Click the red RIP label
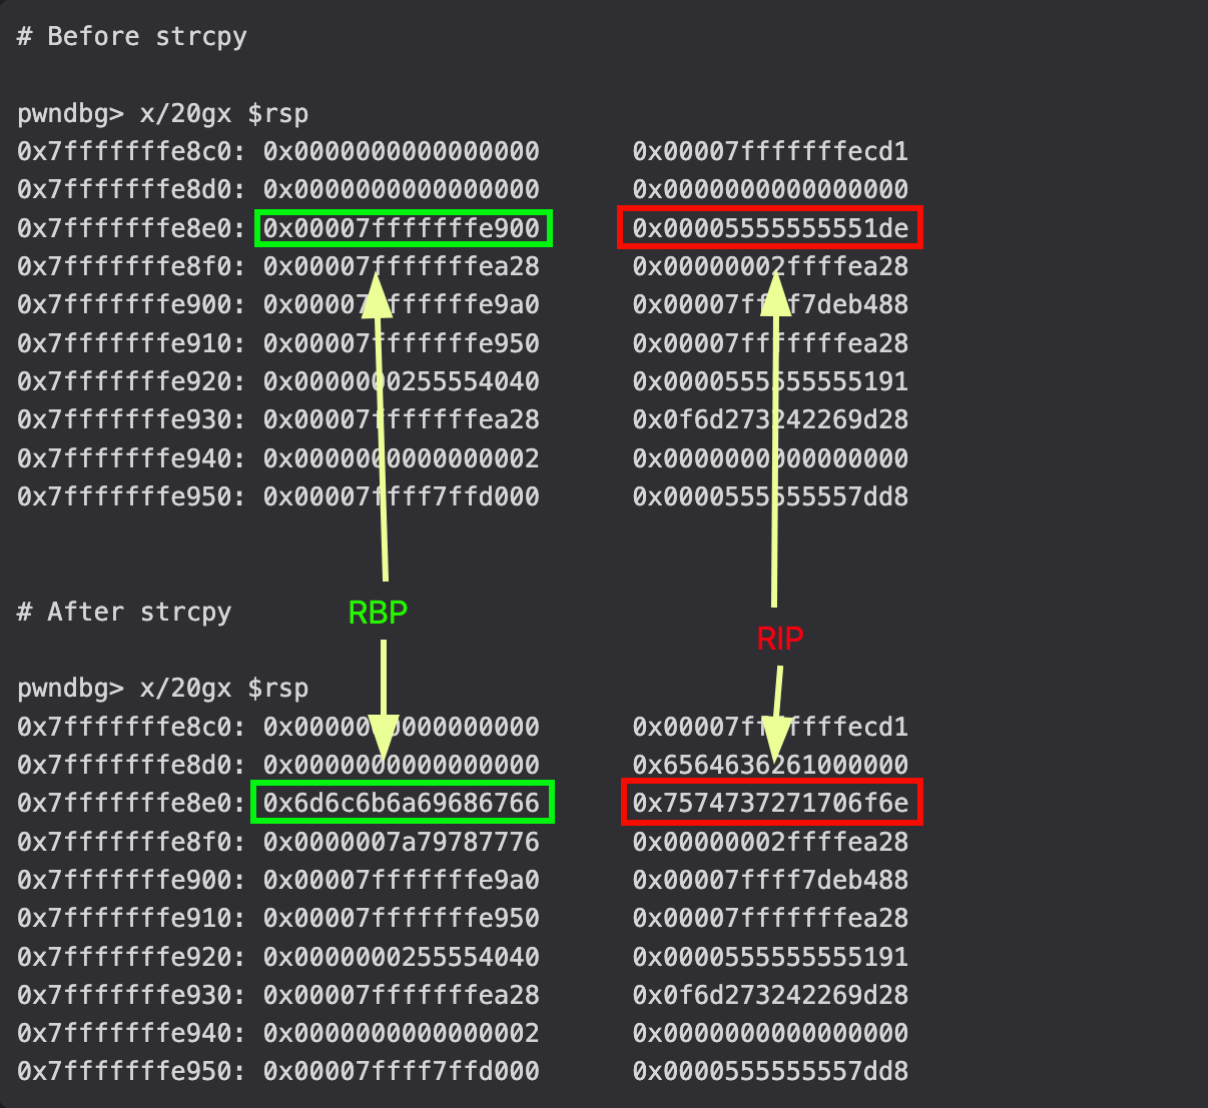The width and height of the screenshot is (1208, 1108). [780, 638]
